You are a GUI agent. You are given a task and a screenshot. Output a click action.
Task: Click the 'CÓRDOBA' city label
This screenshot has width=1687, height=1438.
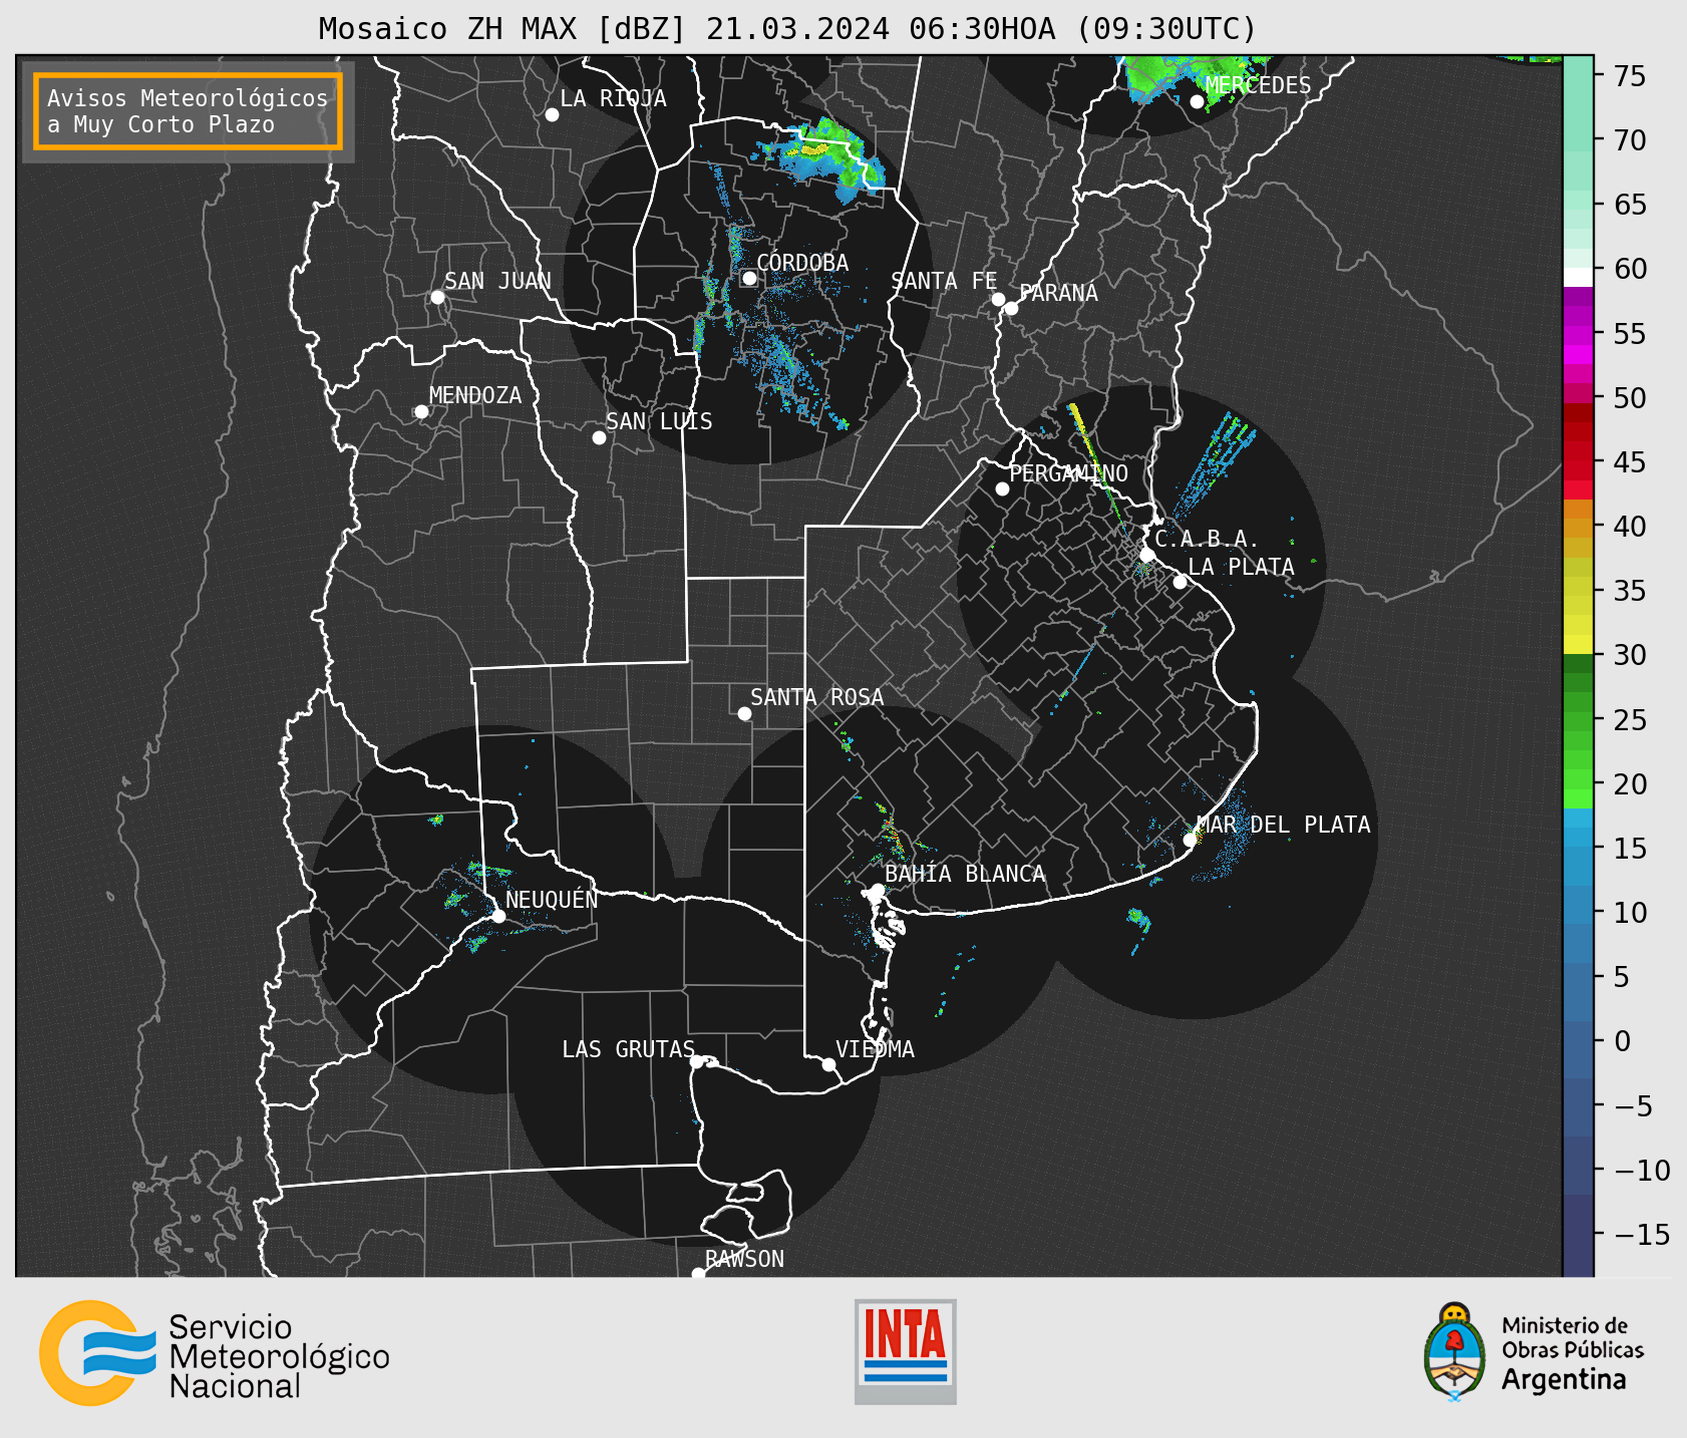click(x=802, y=263)
